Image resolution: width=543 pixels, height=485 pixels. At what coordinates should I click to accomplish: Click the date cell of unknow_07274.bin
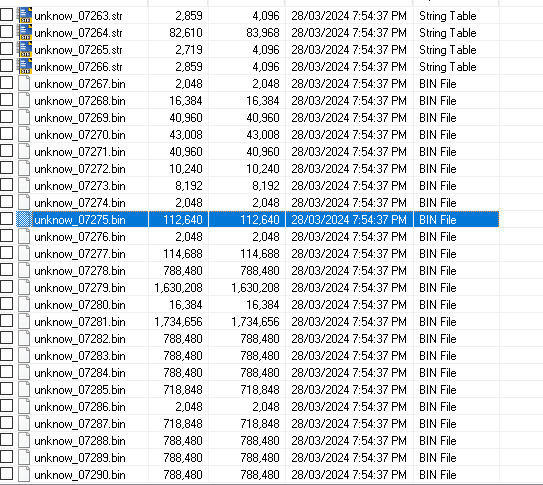(349, 203)
